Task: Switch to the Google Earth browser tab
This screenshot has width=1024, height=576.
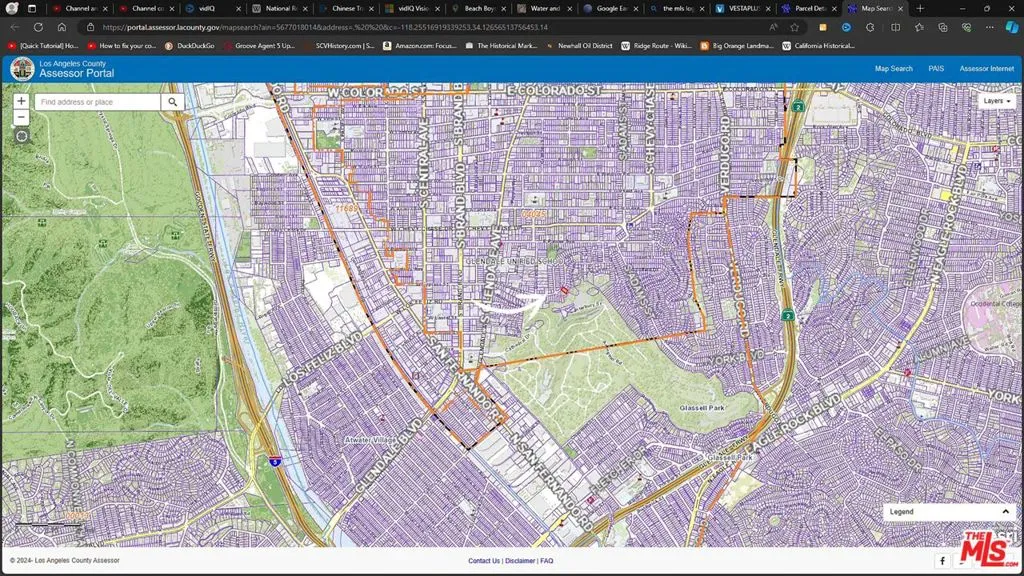Action: [x=610, y=8]
